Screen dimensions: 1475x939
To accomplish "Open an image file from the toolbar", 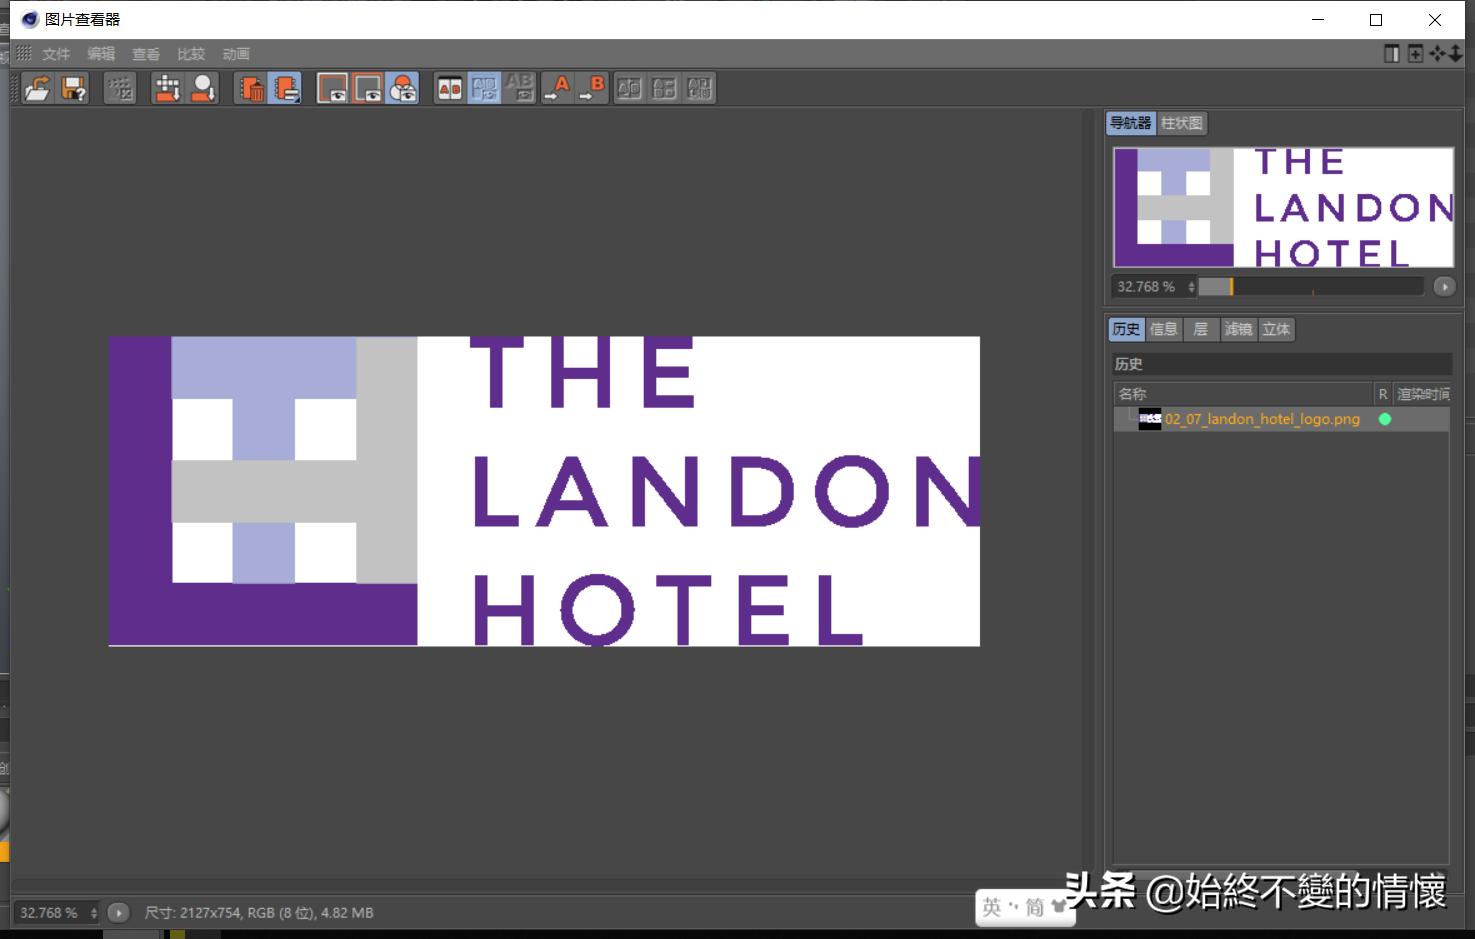I will pos(38,88).
